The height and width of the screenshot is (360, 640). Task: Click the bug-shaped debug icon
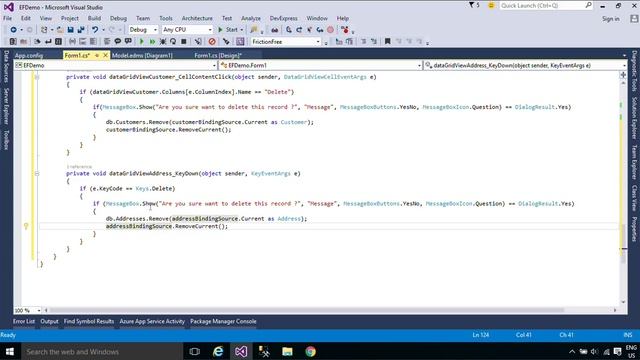point(163,42)
